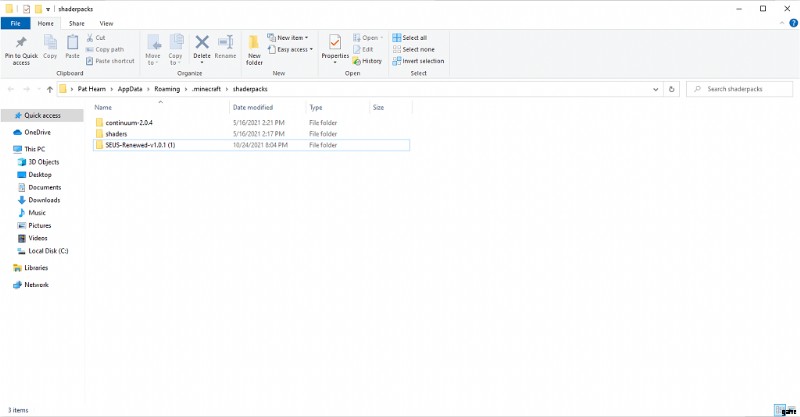Open OneDrive in navigation pane

click(32, 132)
